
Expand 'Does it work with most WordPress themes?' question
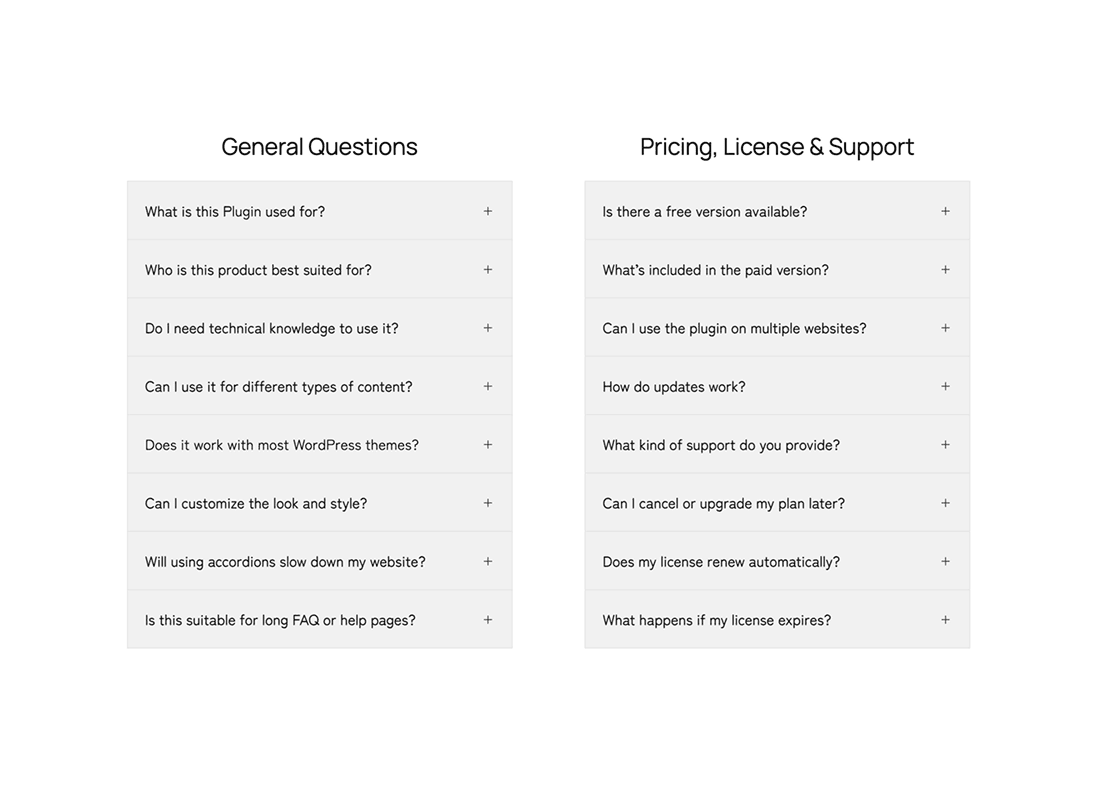(x=282, y=445)
